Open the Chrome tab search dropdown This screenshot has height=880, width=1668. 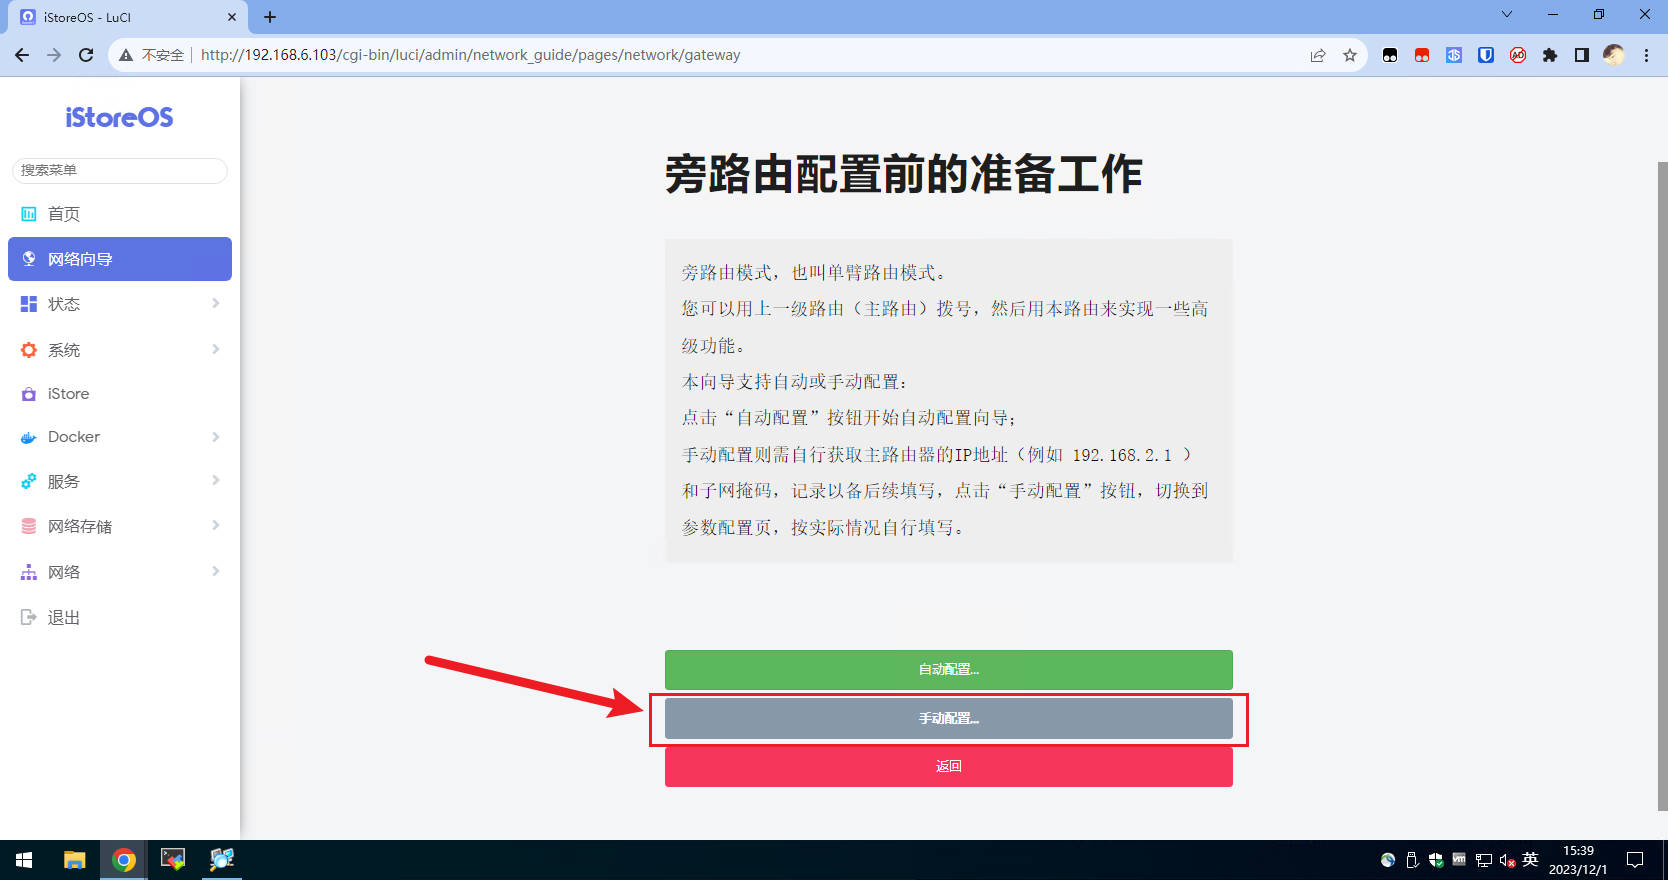point(1507,14)
